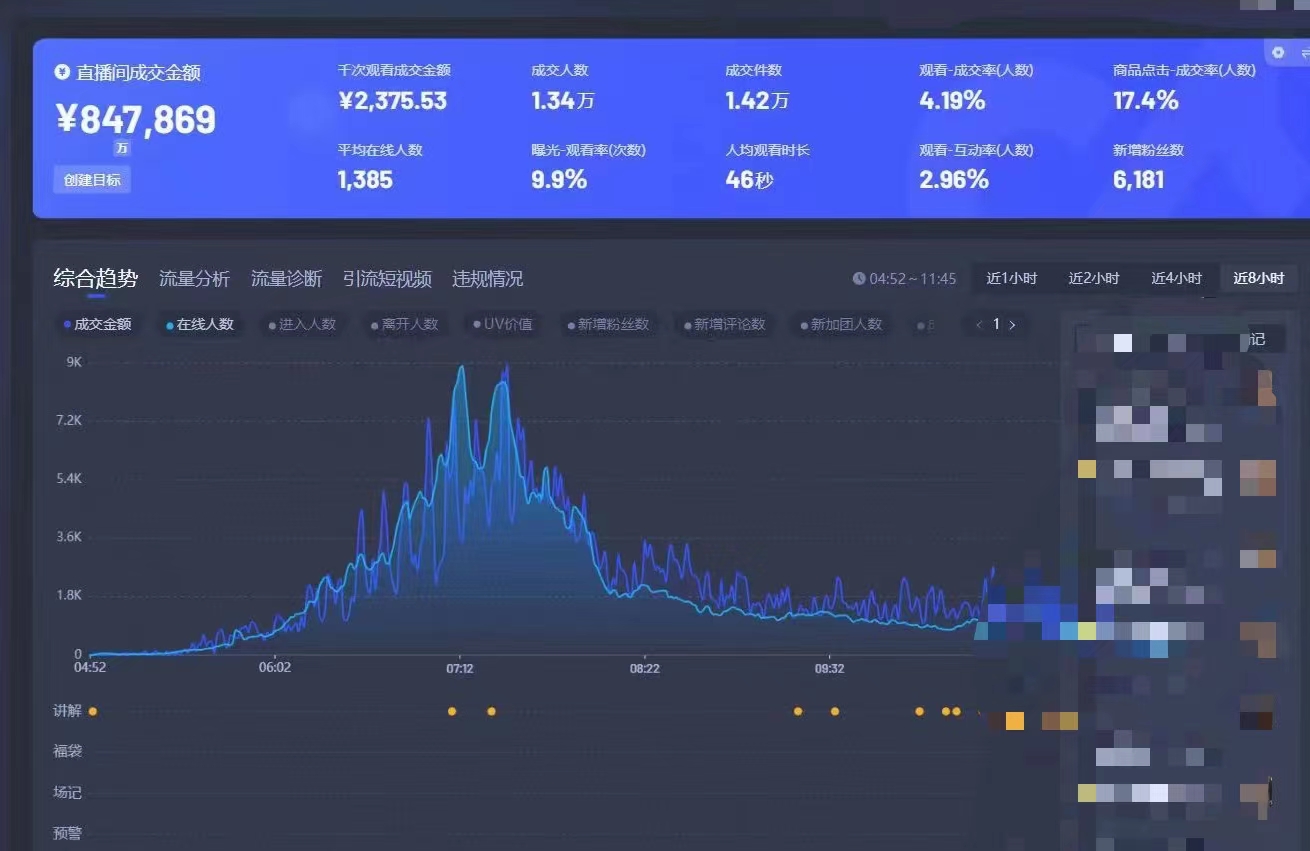Select the 近8小时 time range
The height and width of the screenshot is (851, 1310).
[x=1259, y=278]
